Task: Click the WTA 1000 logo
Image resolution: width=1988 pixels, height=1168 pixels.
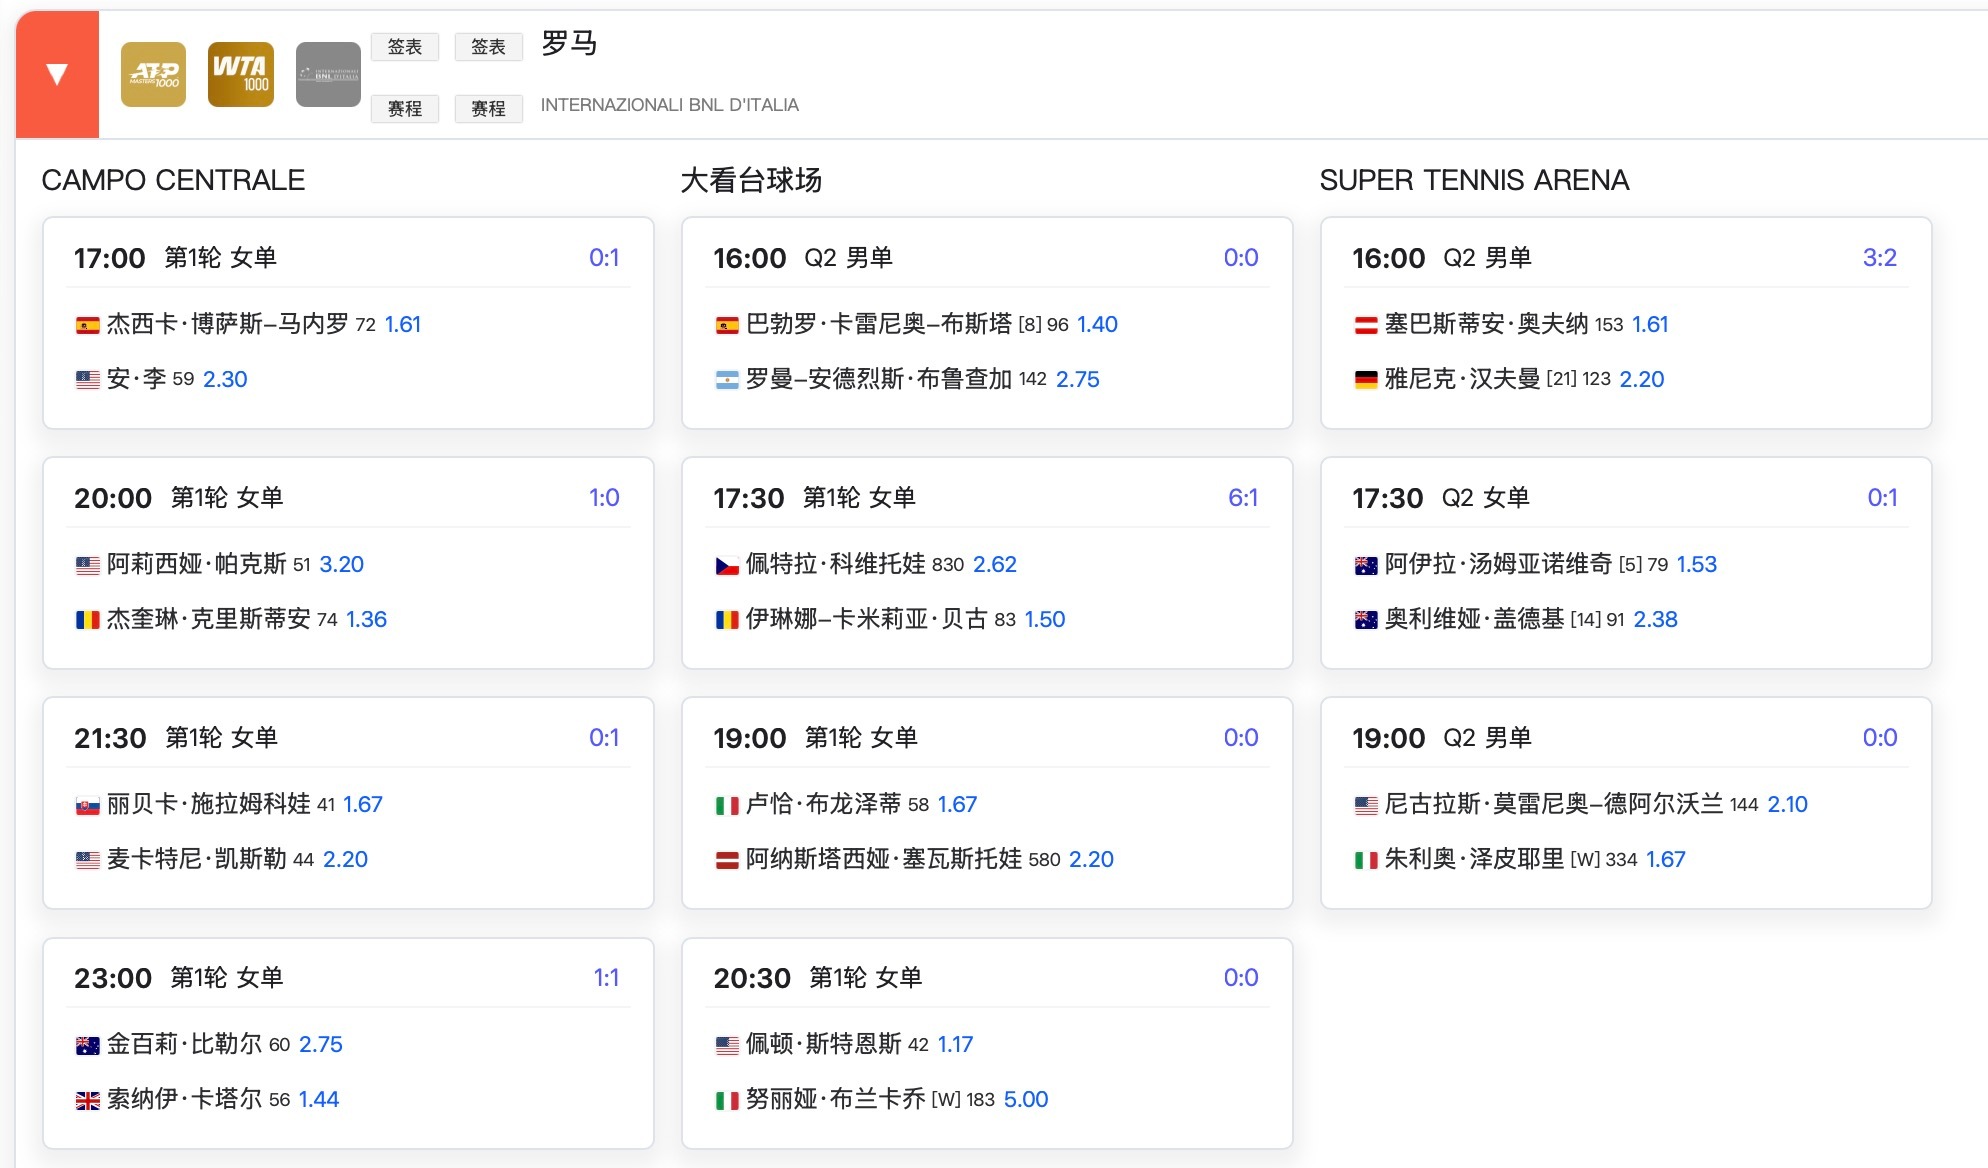Action: [x=240, y=74]
